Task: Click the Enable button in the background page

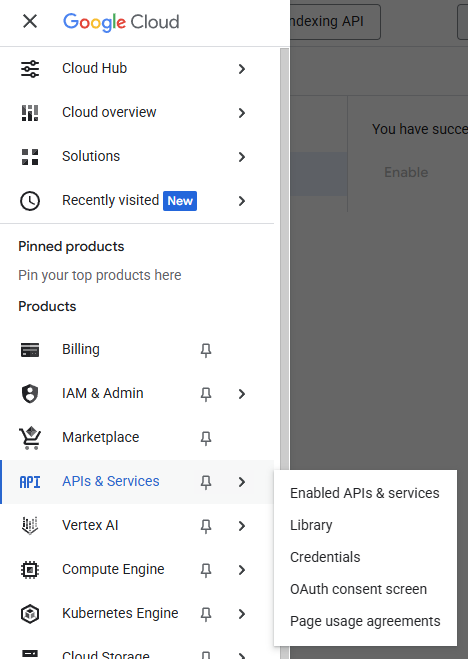Action: pos(406,172)
